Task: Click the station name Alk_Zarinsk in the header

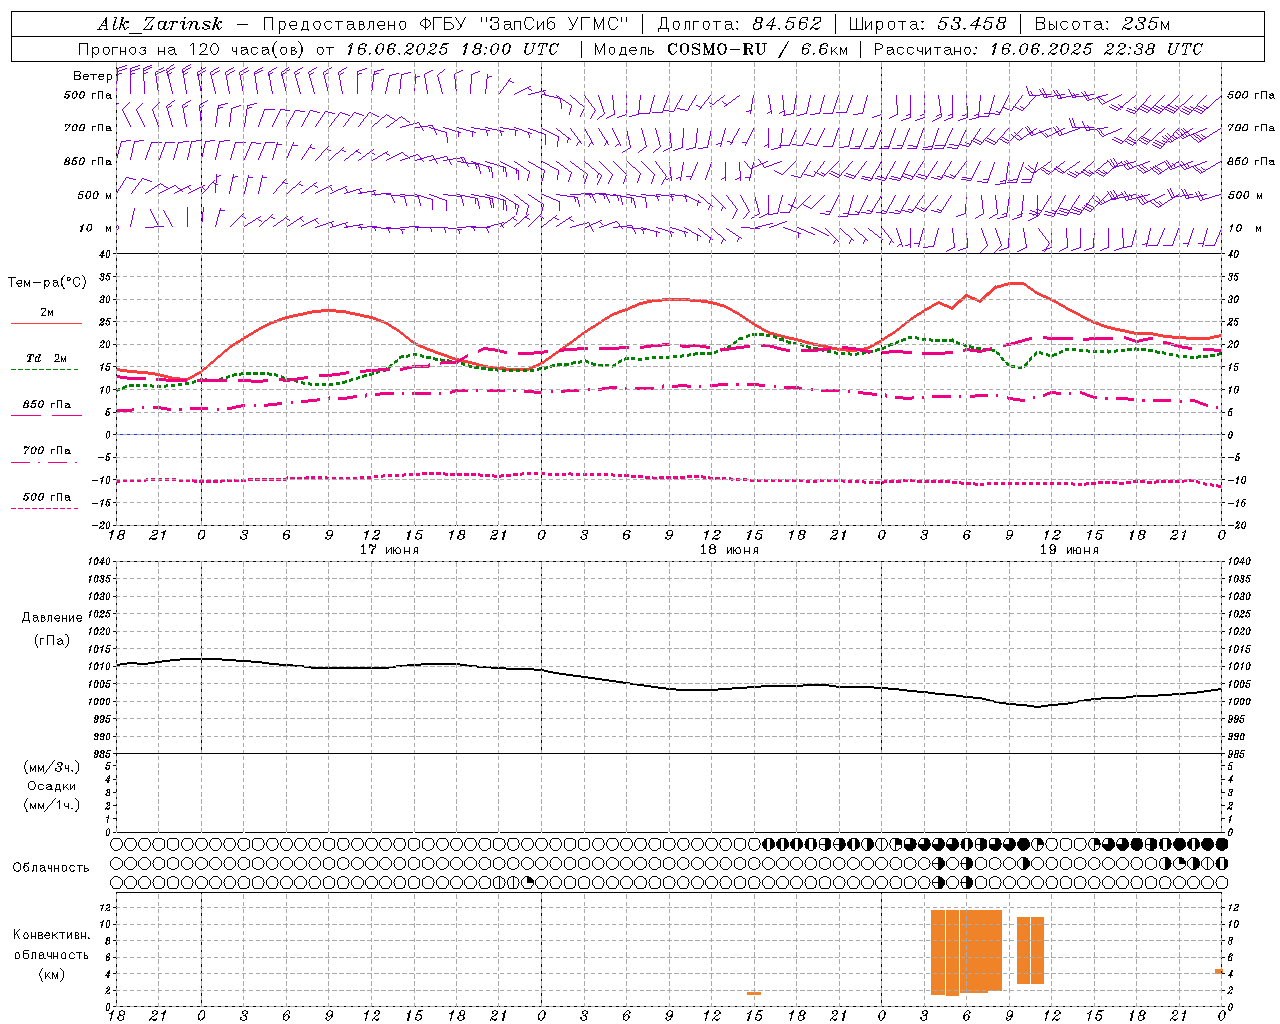Action: 160,25
